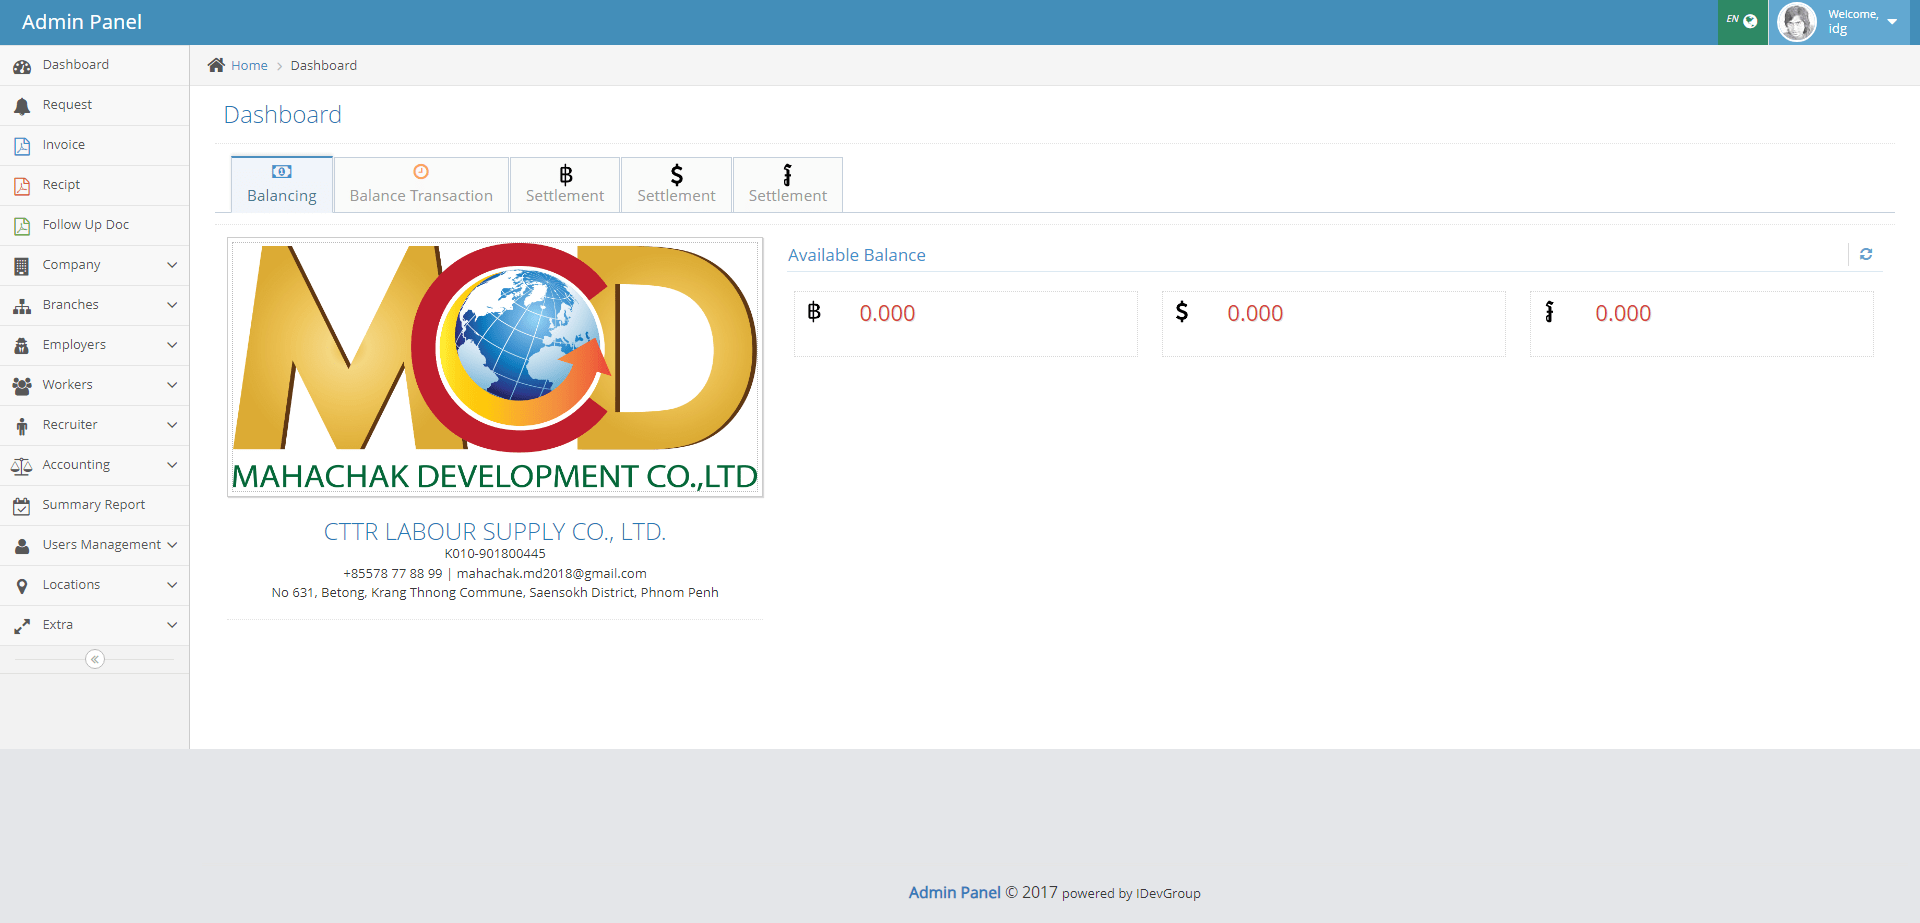Image resolution: width=1920 pixels, height=923 pixels.
Task: Click the Employers icon in sidebar
Action: tap(22, 346)
